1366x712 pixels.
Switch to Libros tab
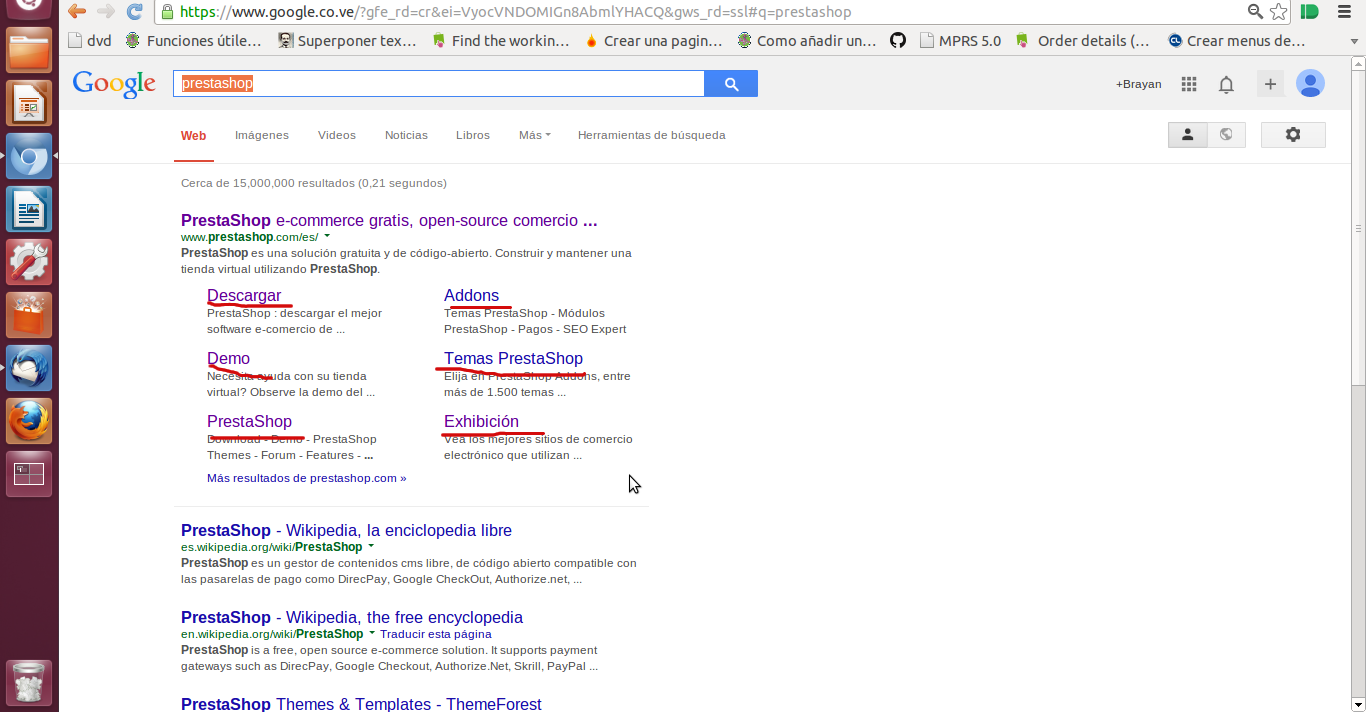[x=473, y=135]
